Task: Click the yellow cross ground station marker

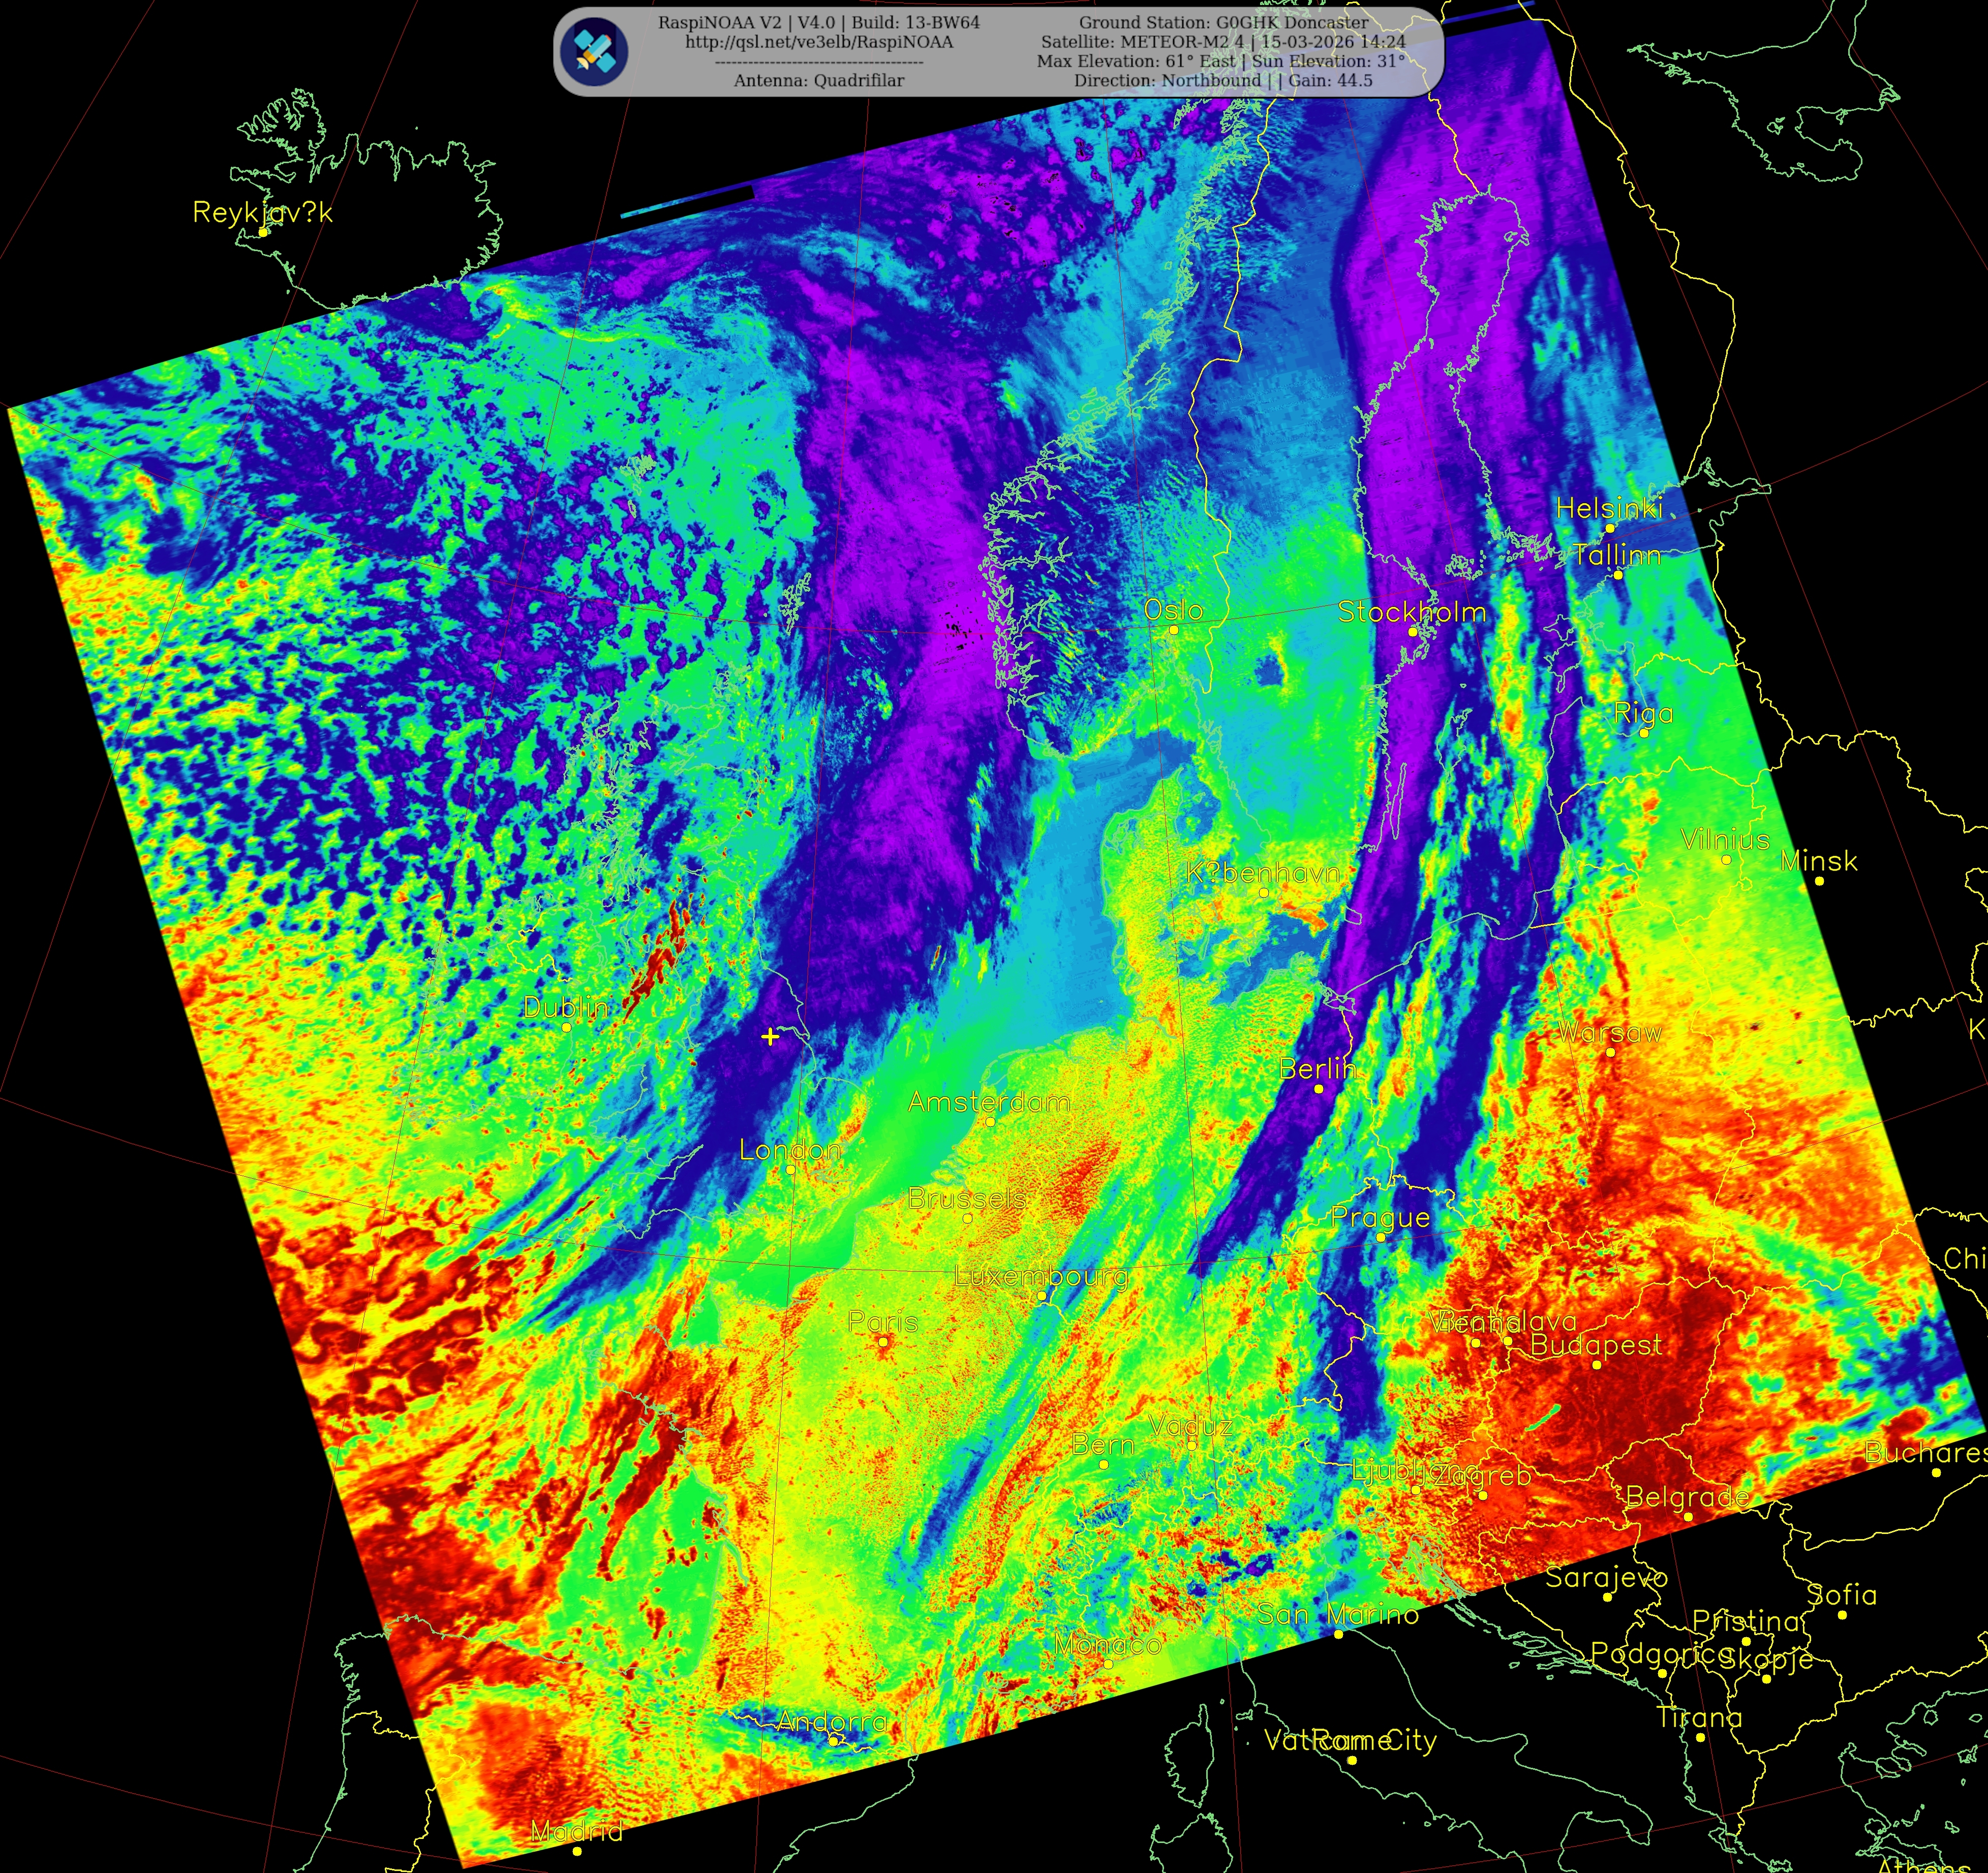Action: click(770, 1036)
